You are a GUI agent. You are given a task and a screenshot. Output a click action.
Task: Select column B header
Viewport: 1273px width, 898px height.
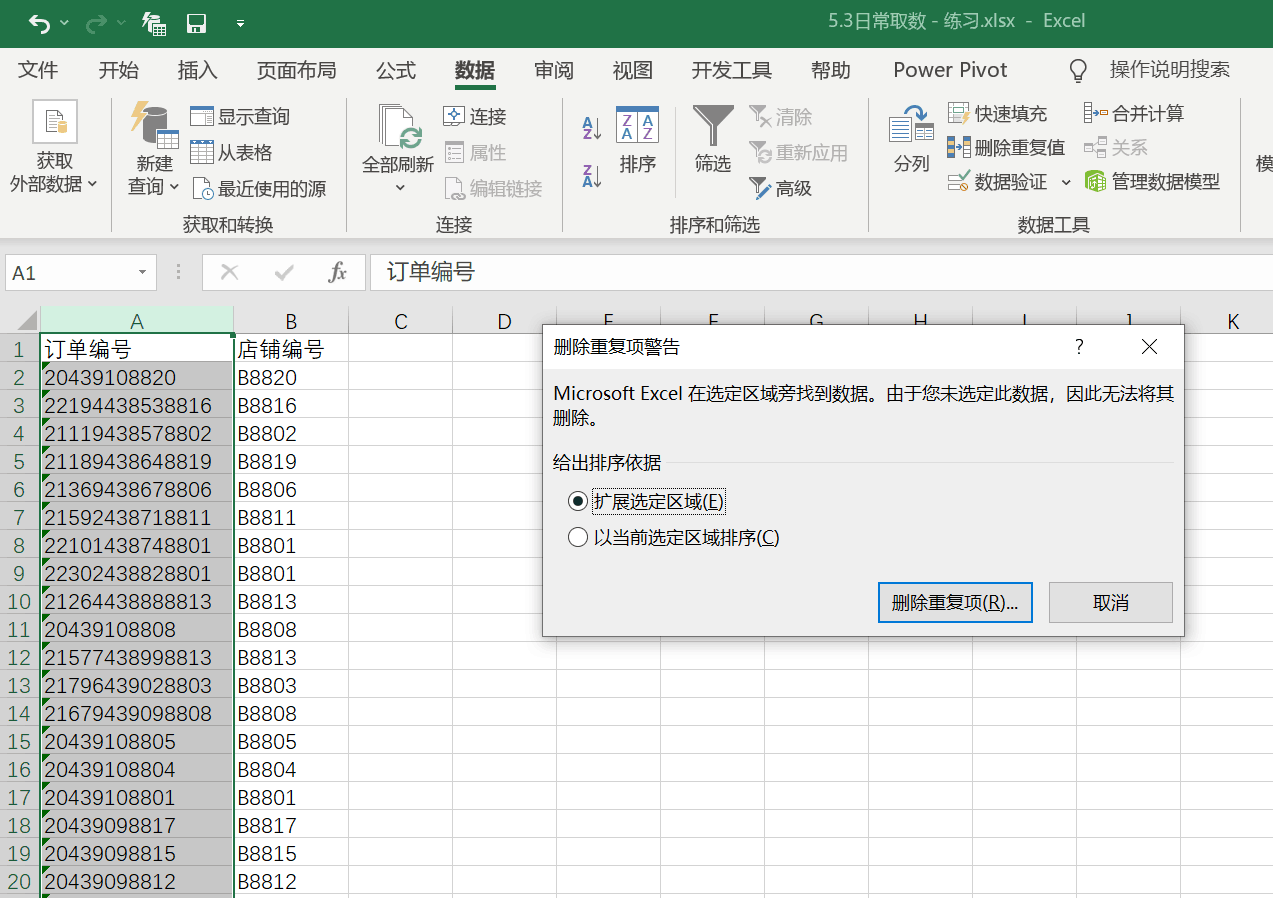(x=291, y=321)
